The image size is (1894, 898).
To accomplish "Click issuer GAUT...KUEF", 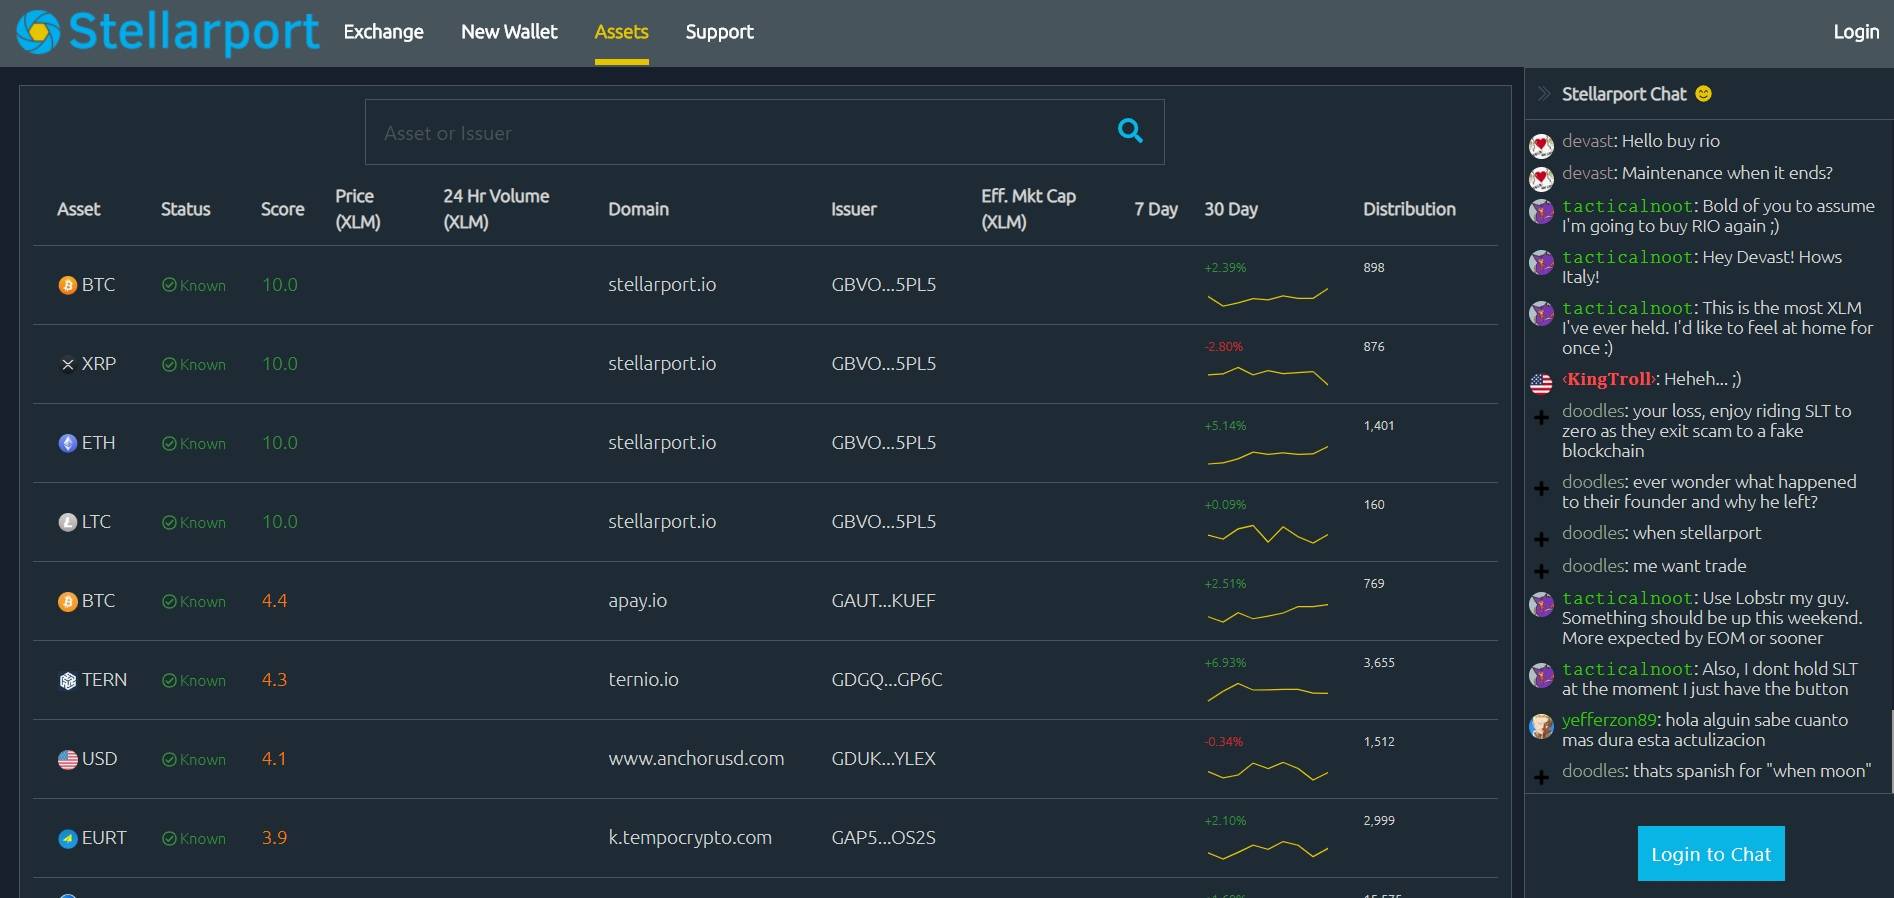I will [883, 601].
